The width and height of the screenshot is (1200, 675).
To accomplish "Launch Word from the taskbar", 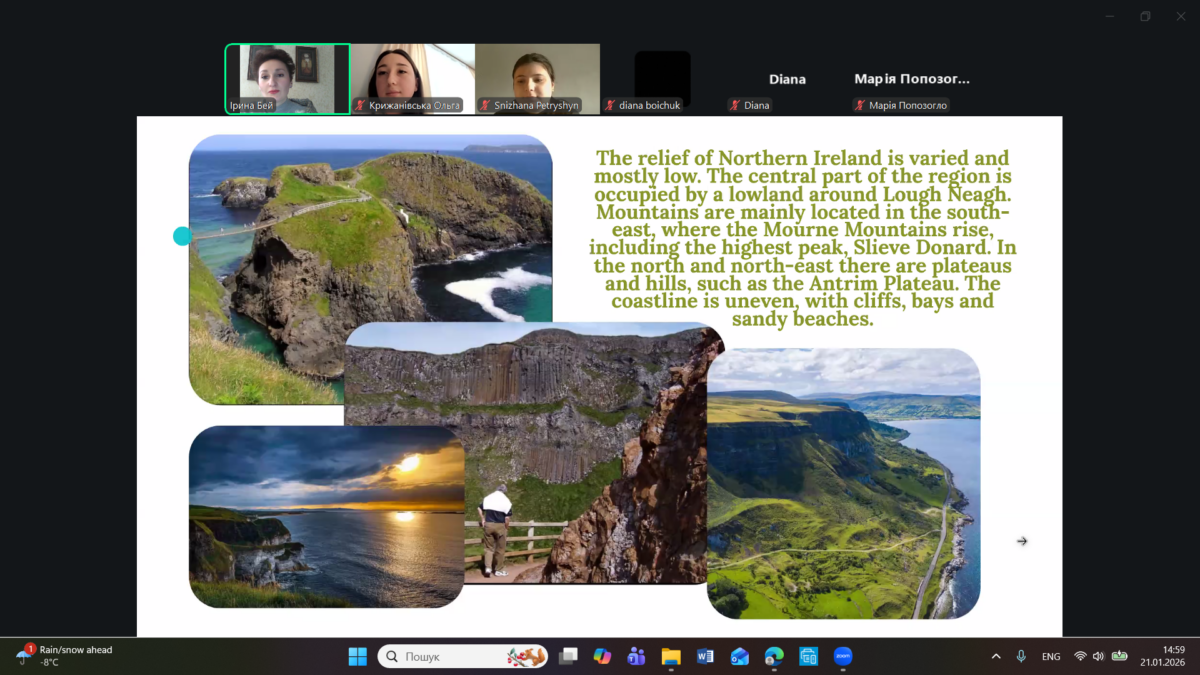I will [705, 657].
